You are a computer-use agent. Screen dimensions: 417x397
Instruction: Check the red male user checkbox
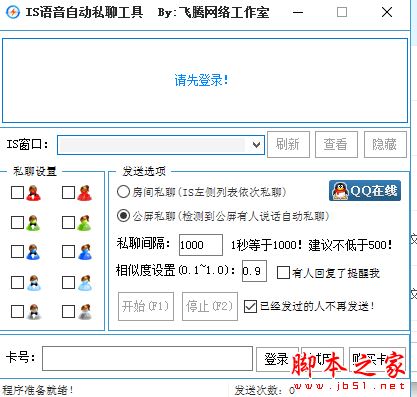tap(17, 193)
